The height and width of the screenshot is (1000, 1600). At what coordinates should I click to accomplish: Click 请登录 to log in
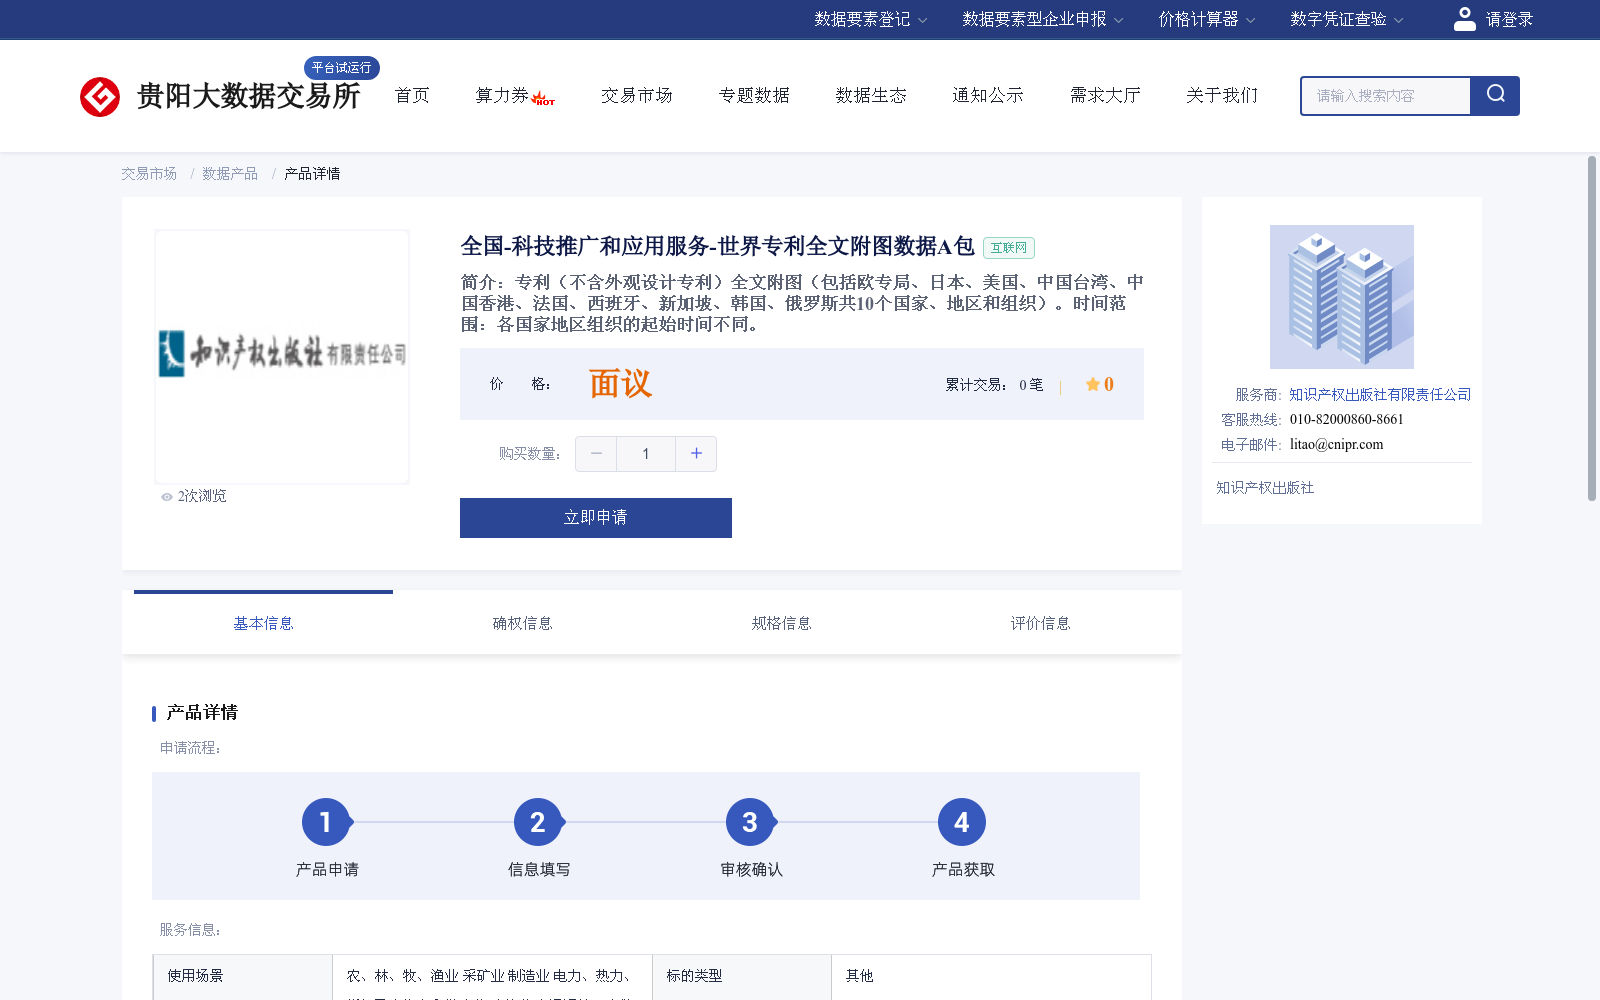(x=1509, y=19)
